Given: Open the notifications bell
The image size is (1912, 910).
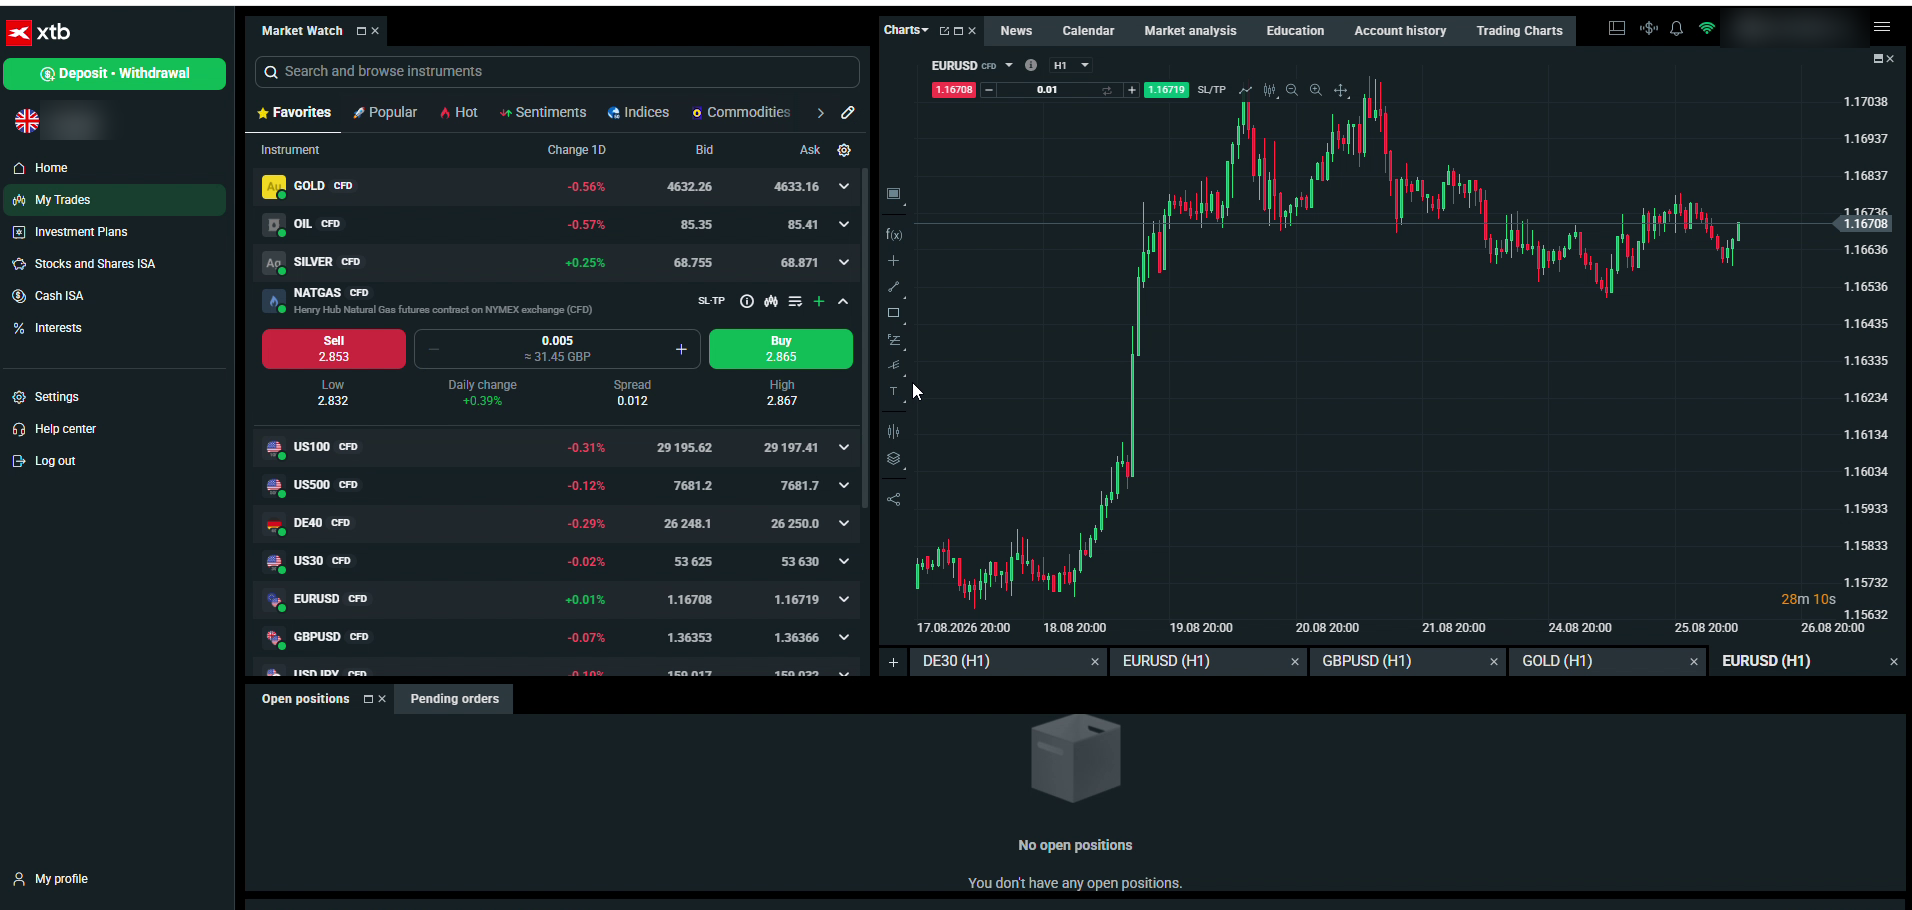Looking at the screenshot, I should pyautogui.click(x=1677, y=29).
